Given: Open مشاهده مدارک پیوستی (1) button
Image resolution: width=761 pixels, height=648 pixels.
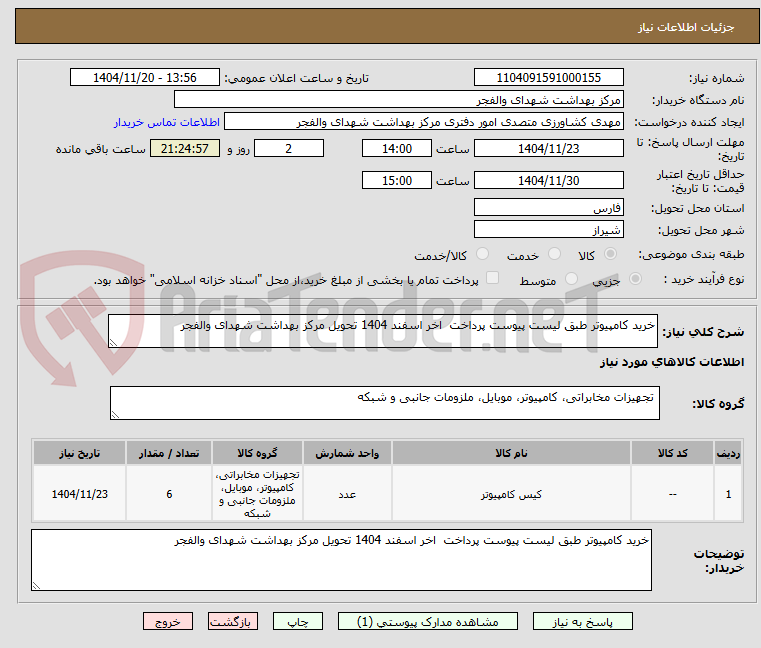Looking at the screenshot, I should point(428,621).
